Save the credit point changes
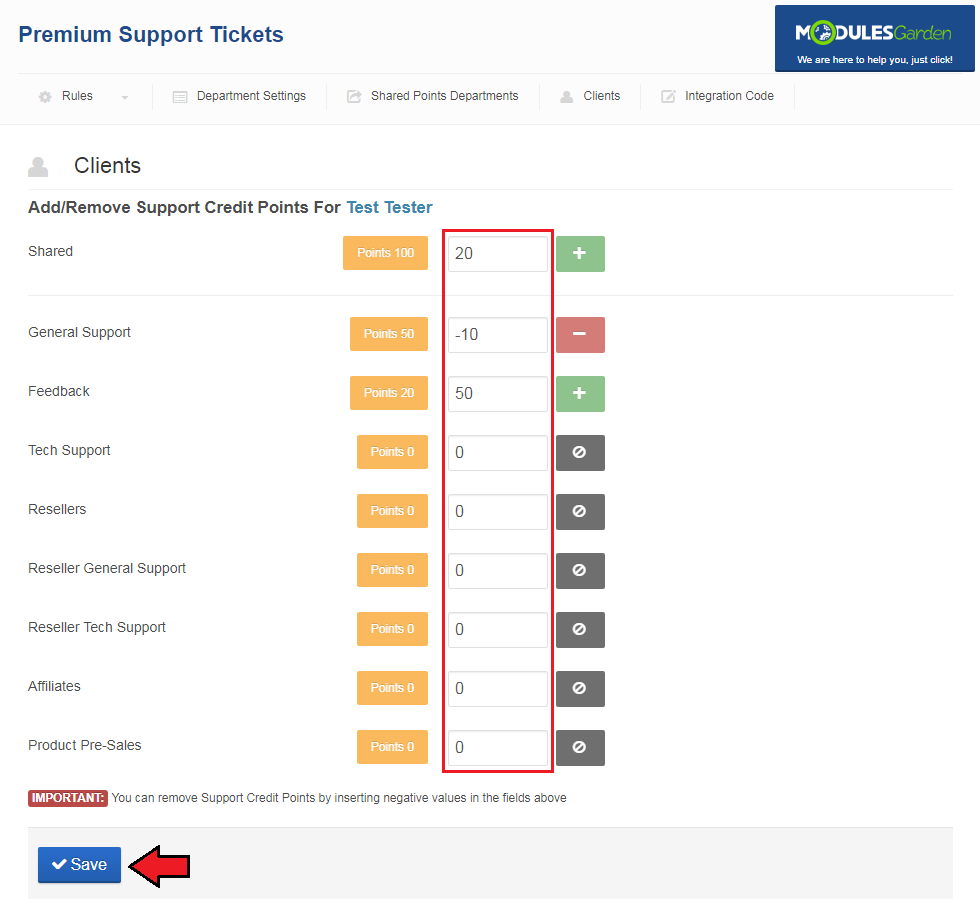This screenshot has width=980, height=905. coord(79,864)
